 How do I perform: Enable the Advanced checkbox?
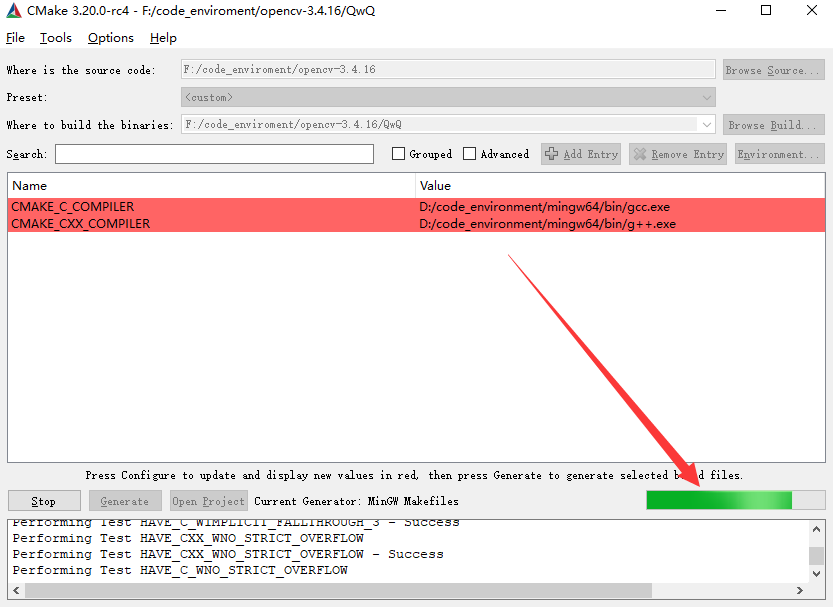pos(469,154)
